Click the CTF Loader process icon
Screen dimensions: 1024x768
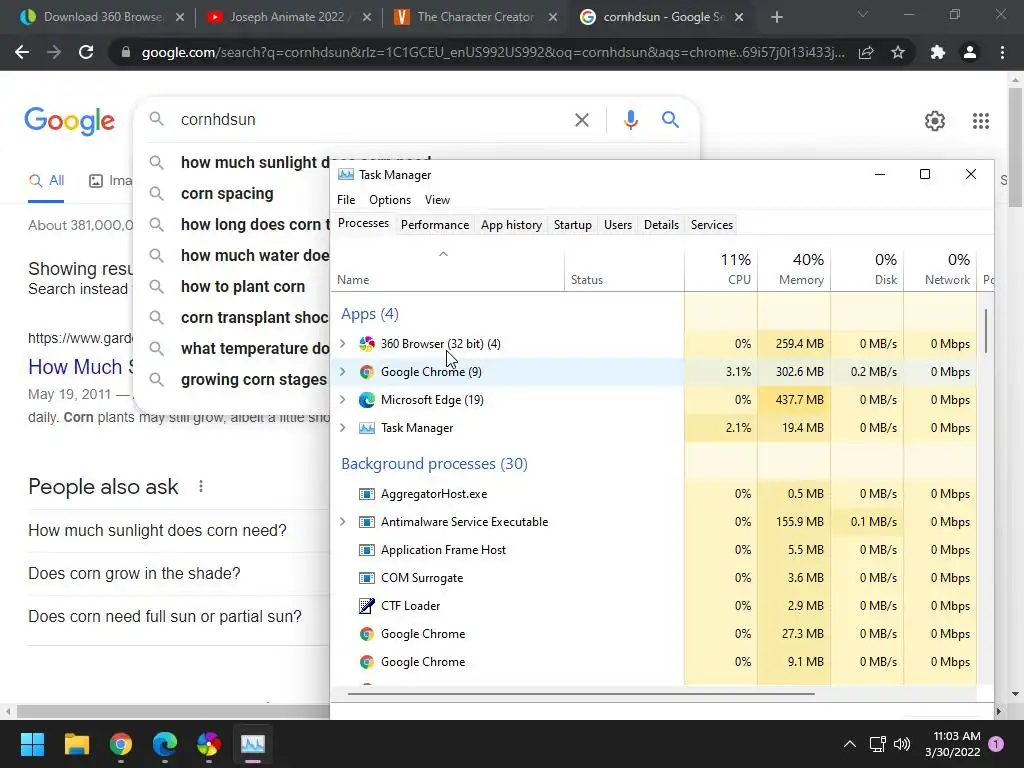tap(367, 605)
